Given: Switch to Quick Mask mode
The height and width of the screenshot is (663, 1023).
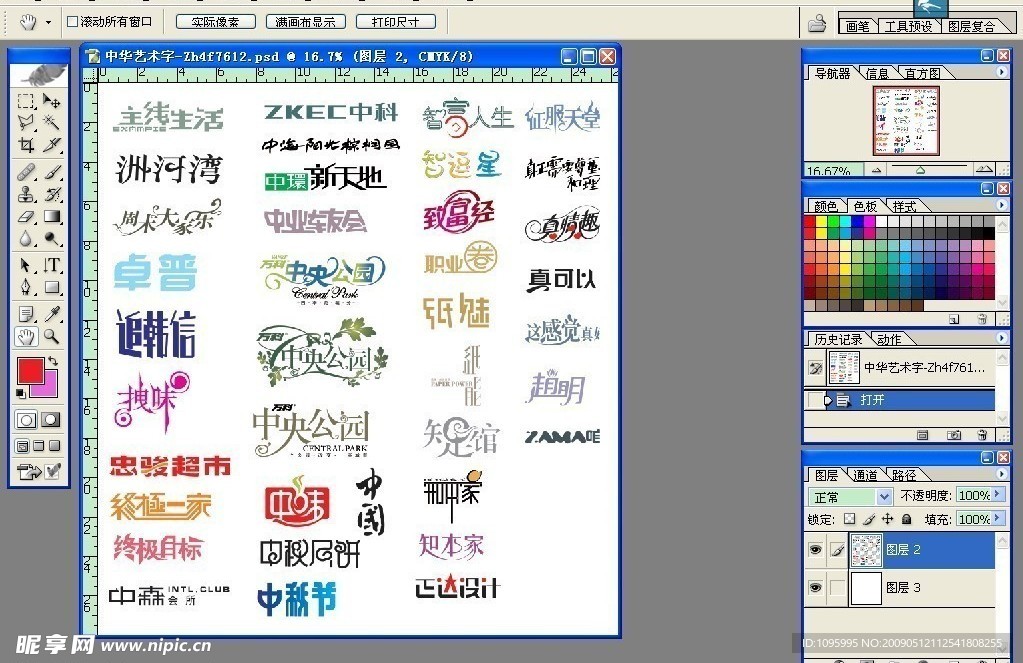Looking at the screenshot, I should (x=51, y=420).
